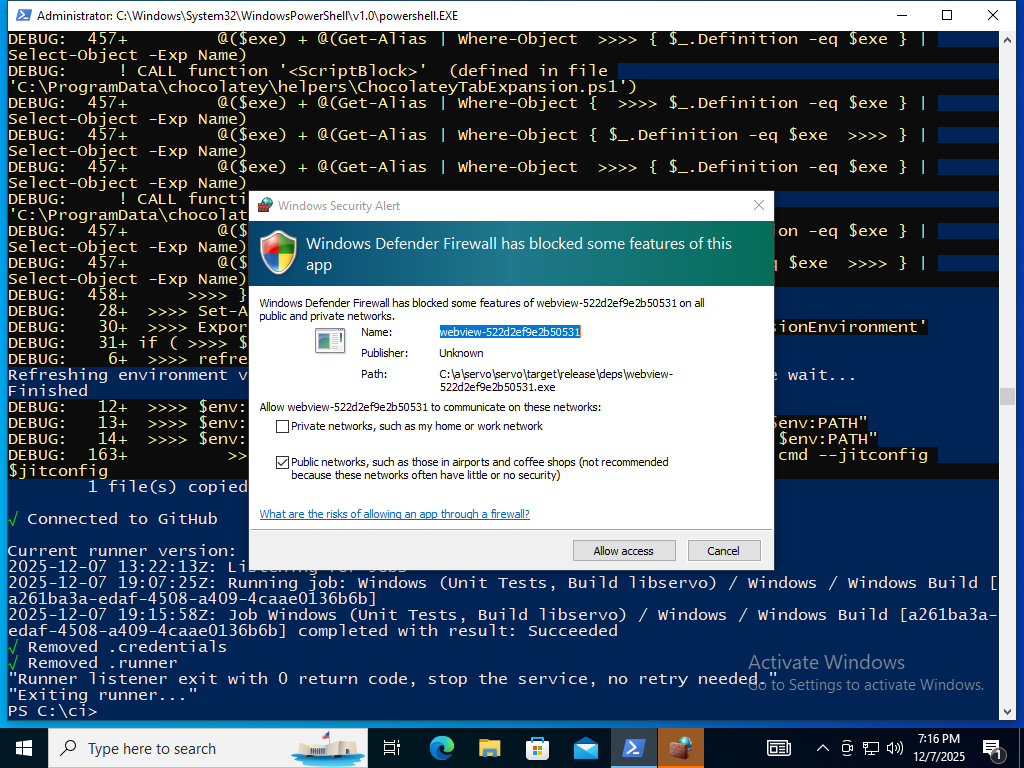Launch Microsoft Edge from the taskbar
The width and height of the screenshot is (1024, 768).
pyautogui.click(x=441, y=748)
